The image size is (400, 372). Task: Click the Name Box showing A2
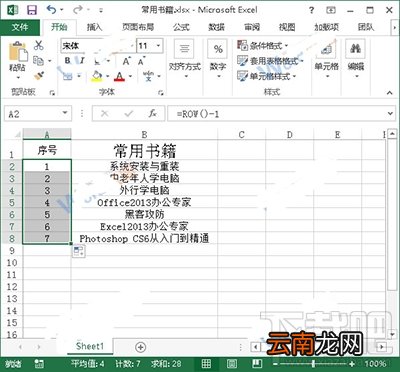click(x=38, y=114)
